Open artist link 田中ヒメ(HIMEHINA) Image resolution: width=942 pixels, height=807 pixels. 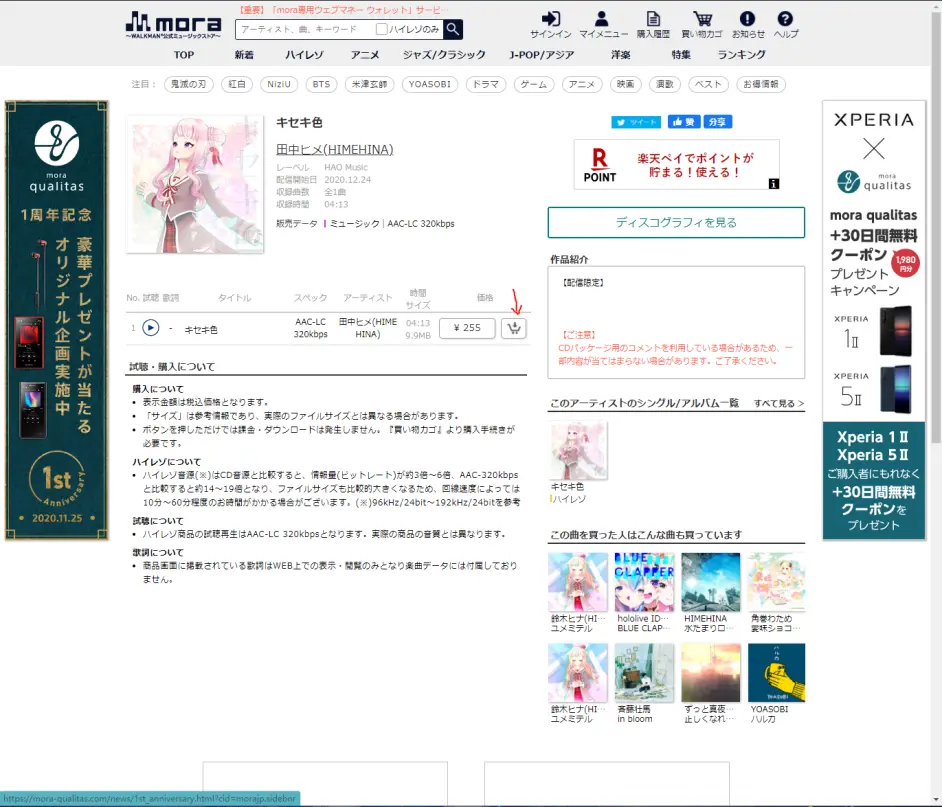[335, 149]
